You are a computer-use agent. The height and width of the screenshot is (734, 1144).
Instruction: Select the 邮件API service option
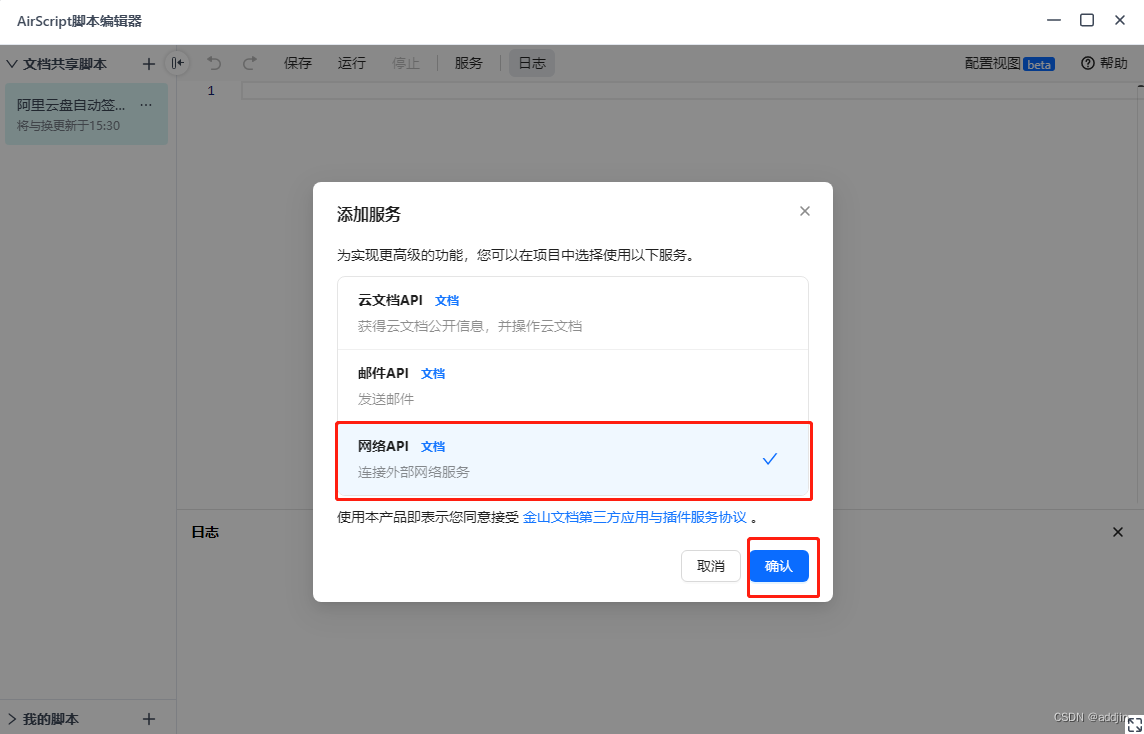pos(572,386)
